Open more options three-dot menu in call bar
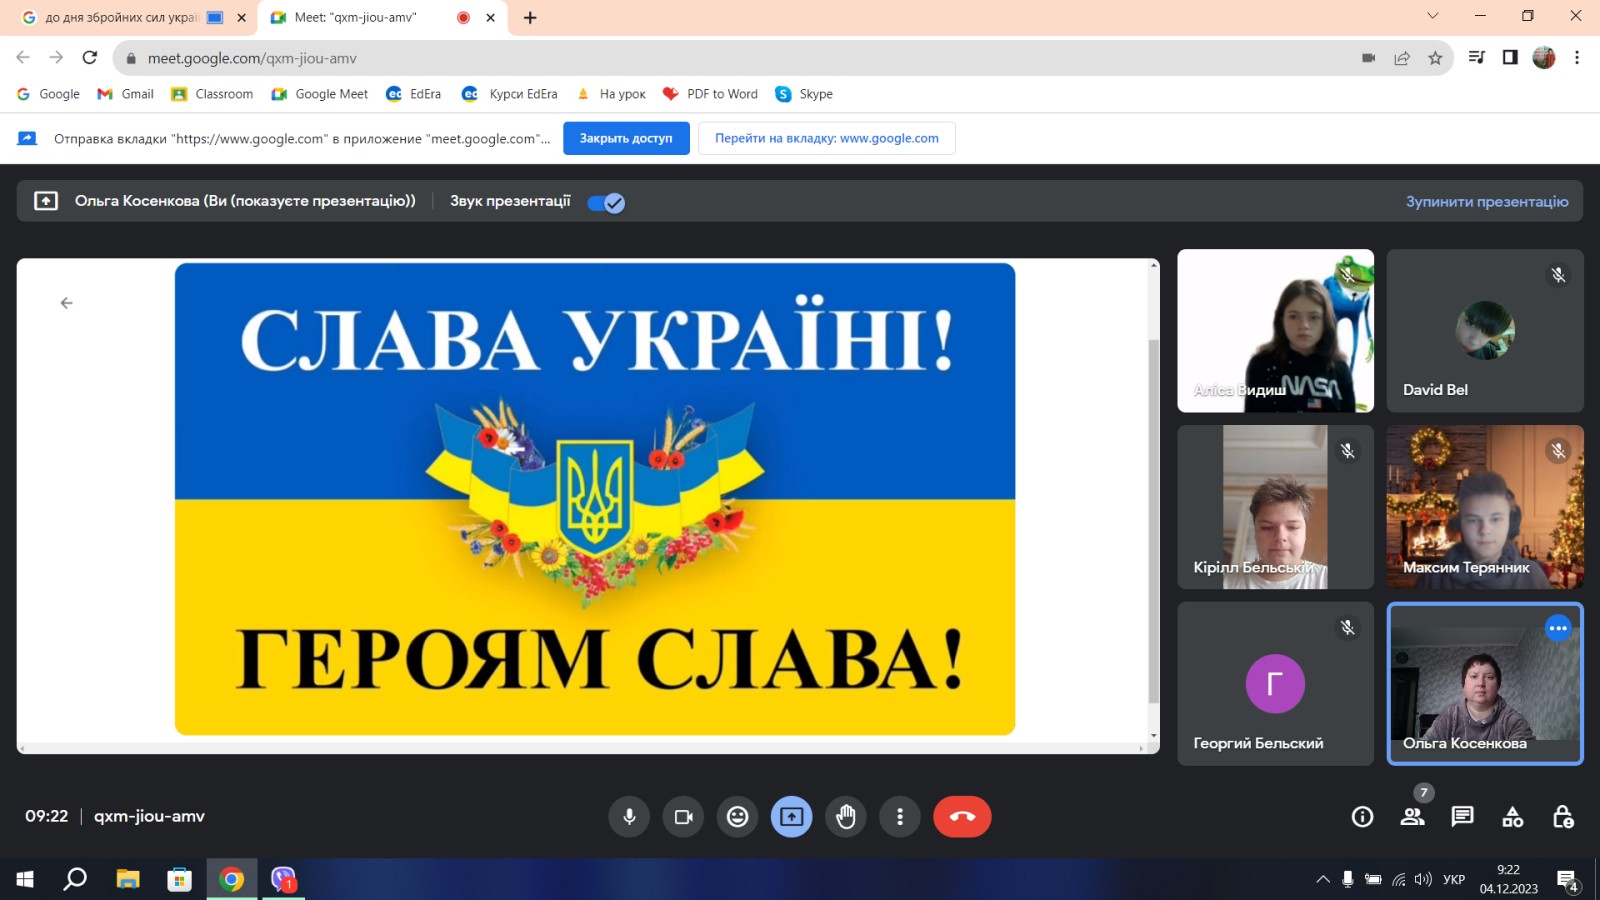 coord(900,817)
